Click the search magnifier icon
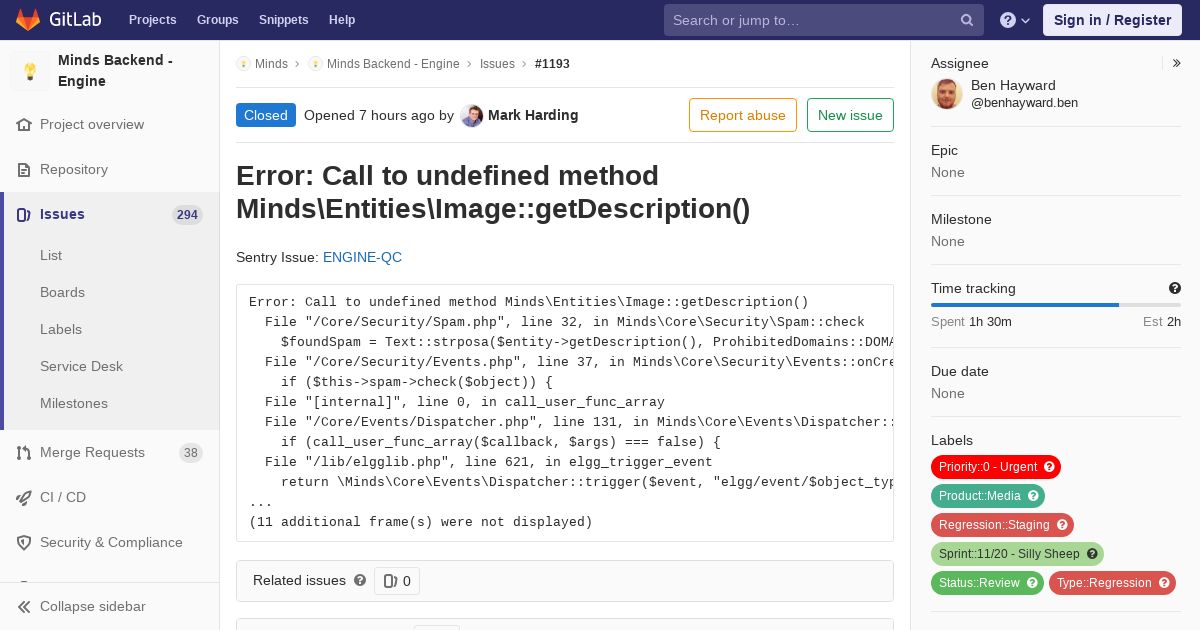The width and height of the screenshot is (1200, 630). coord(967,20)
